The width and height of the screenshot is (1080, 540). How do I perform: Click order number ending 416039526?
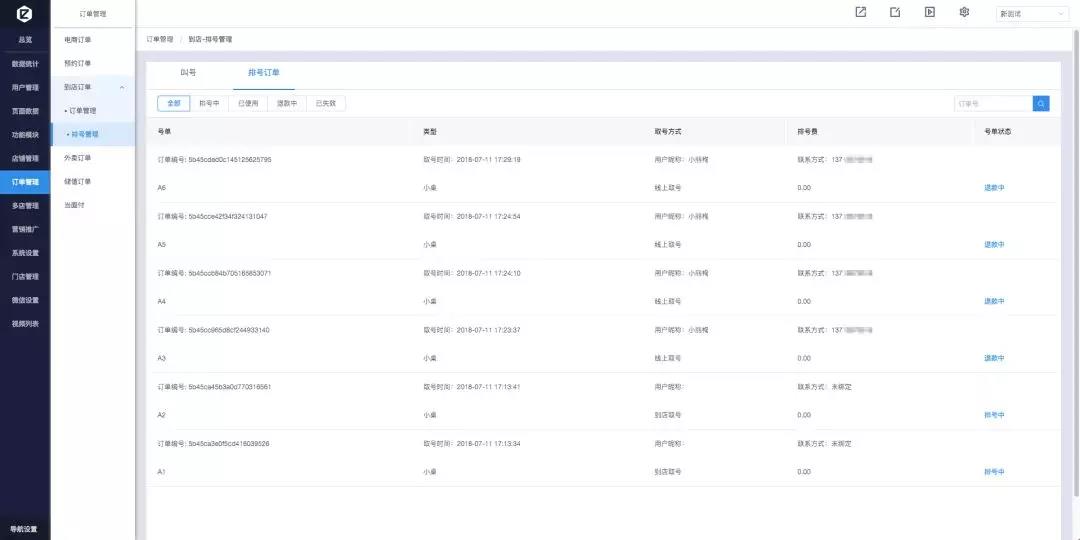[229, 444]
